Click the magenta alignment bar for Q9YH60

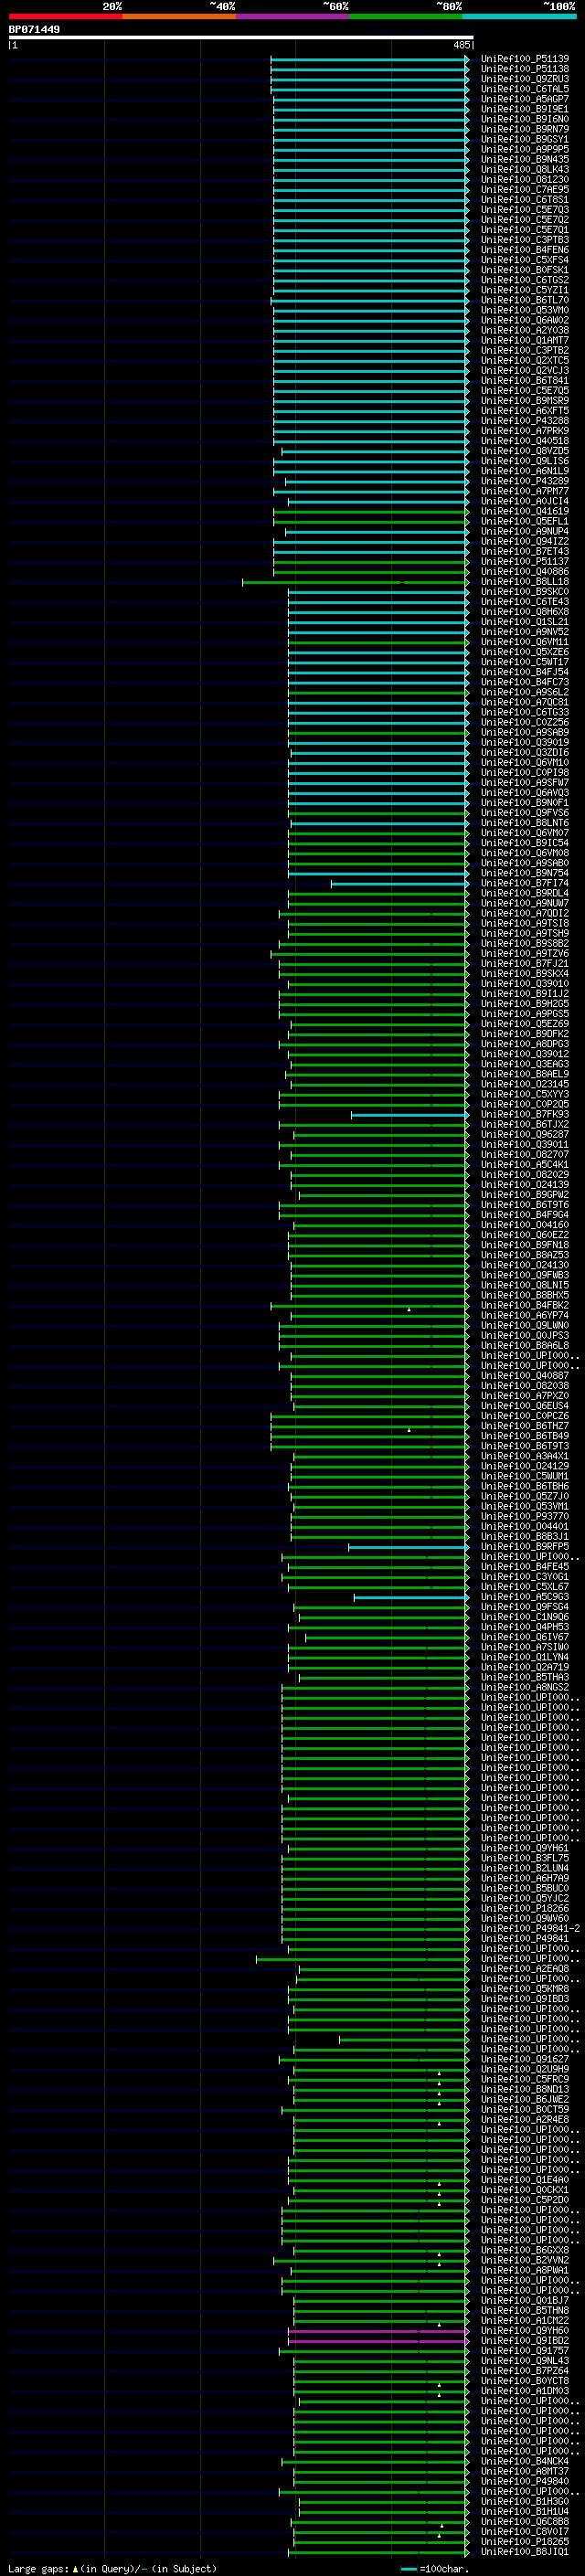(378, 2331)
